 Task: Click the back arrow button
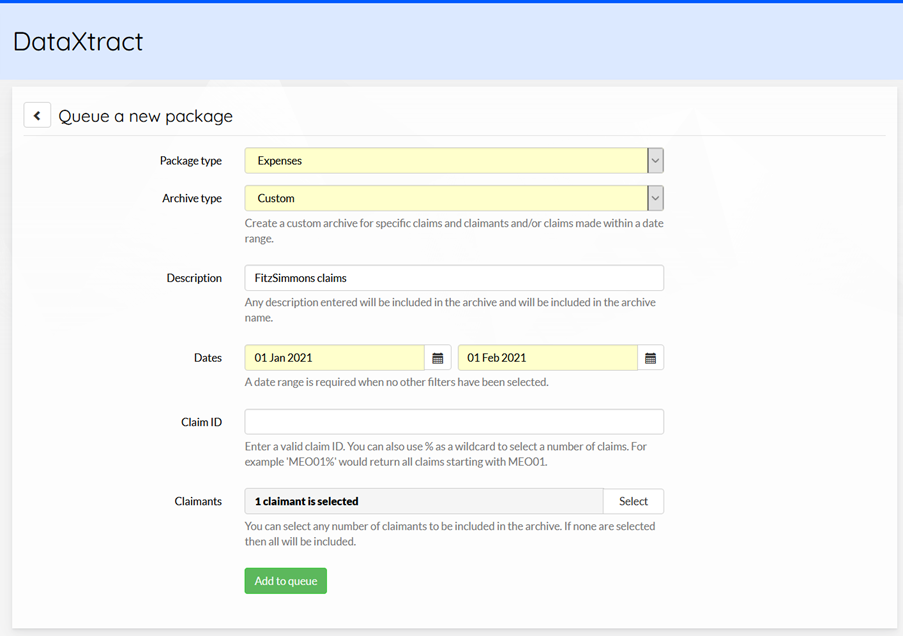pos(37,116)
